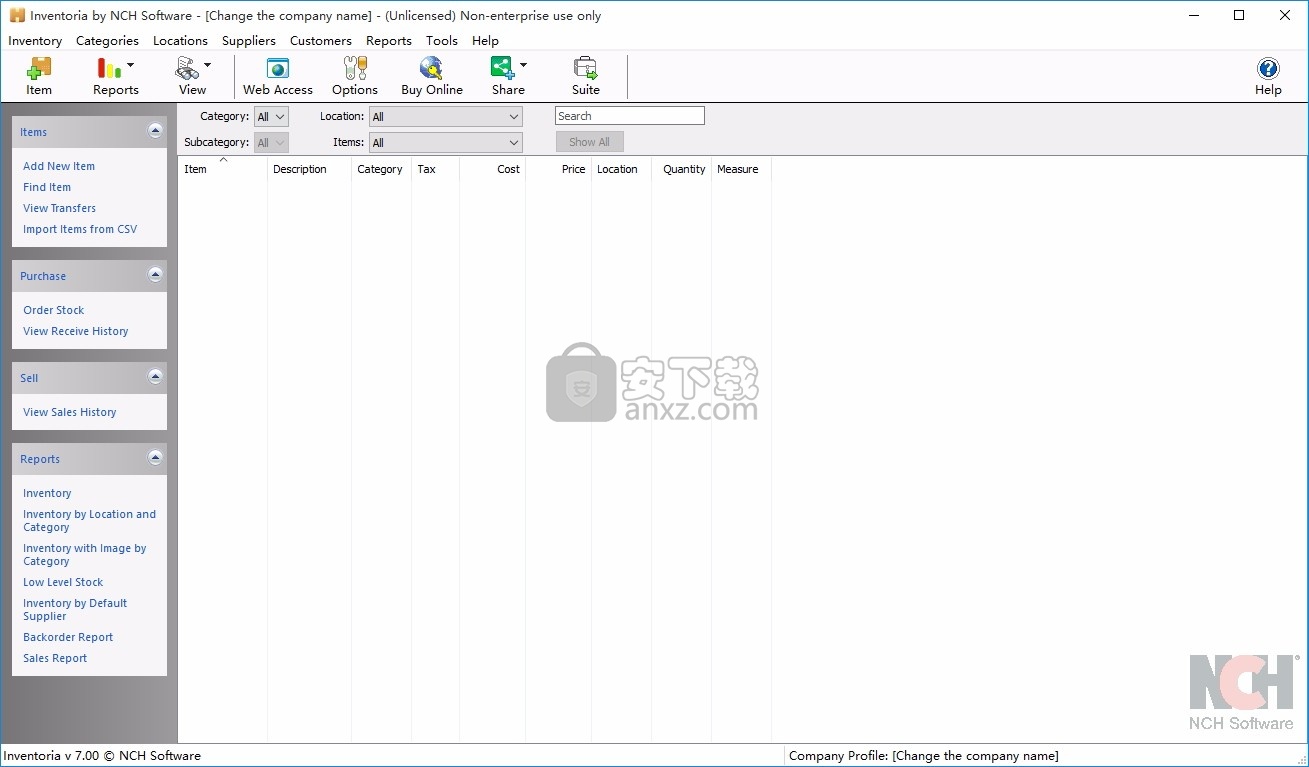Image resolution: width=1309 pixels, height=767 pixels.
Task: Open the Suppliers menu
Action: (x=249, y=41)
